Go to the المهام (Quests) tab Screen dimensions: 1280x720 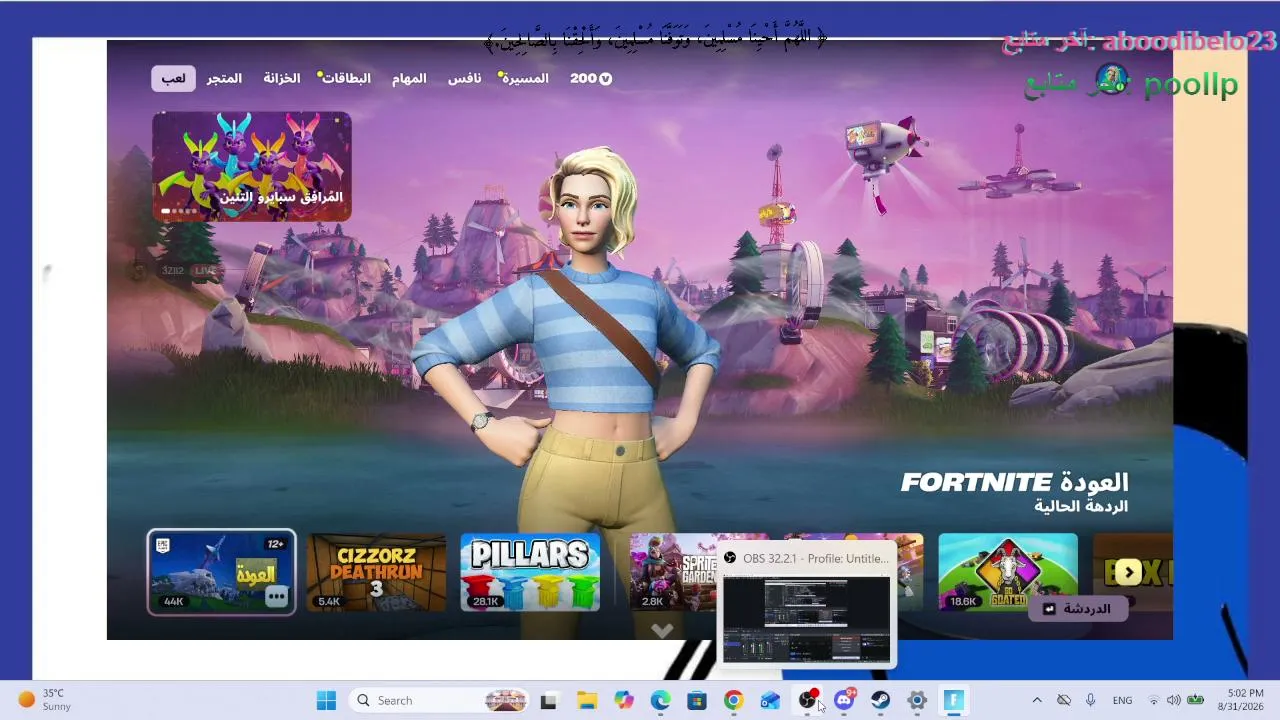tap(409, 78)
